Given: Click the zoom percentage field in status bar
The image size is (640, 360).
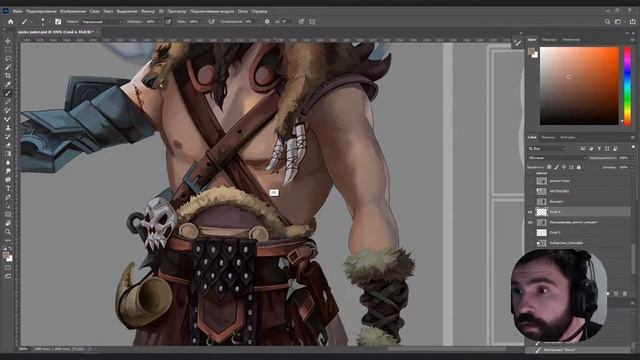Looking at the screenshot, I should [x=23, y=349].
